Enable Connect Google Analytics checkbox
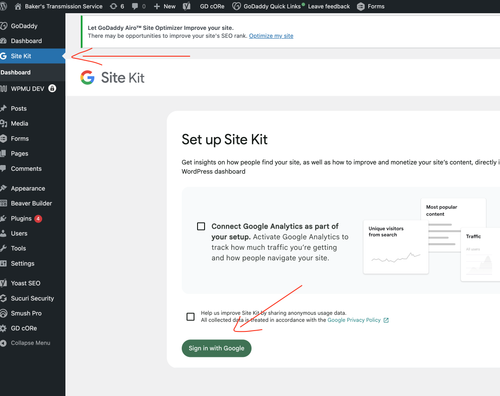500x396 pixels. (201, 226)
